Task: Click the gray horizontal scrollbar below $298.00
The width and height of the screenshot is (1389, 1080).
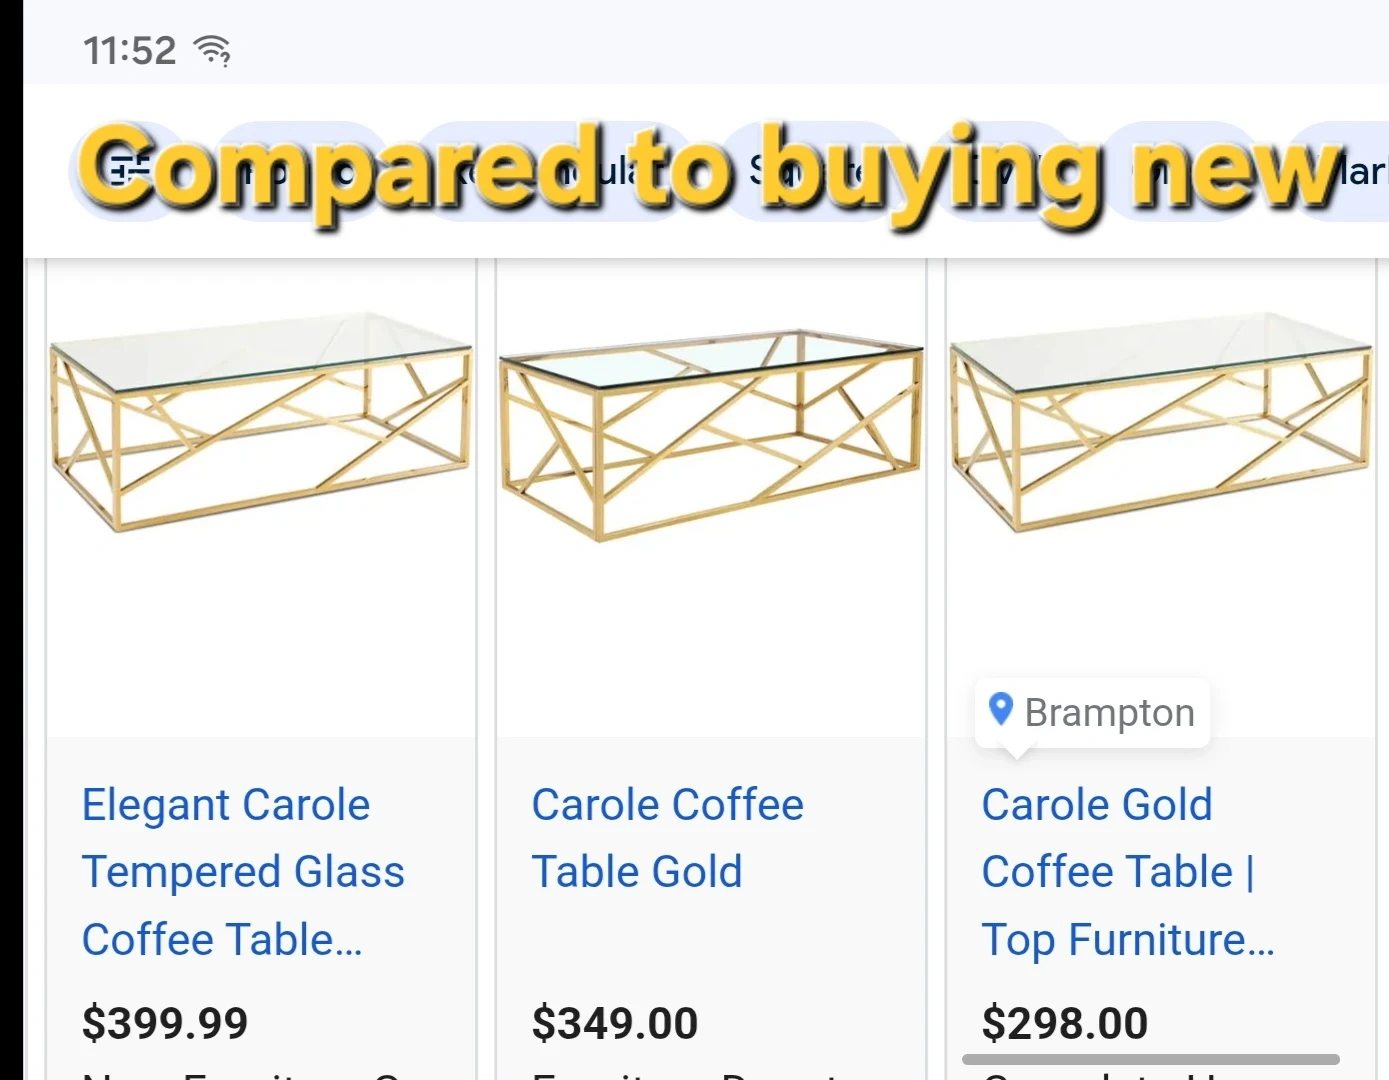Action: (1150, 1059)
